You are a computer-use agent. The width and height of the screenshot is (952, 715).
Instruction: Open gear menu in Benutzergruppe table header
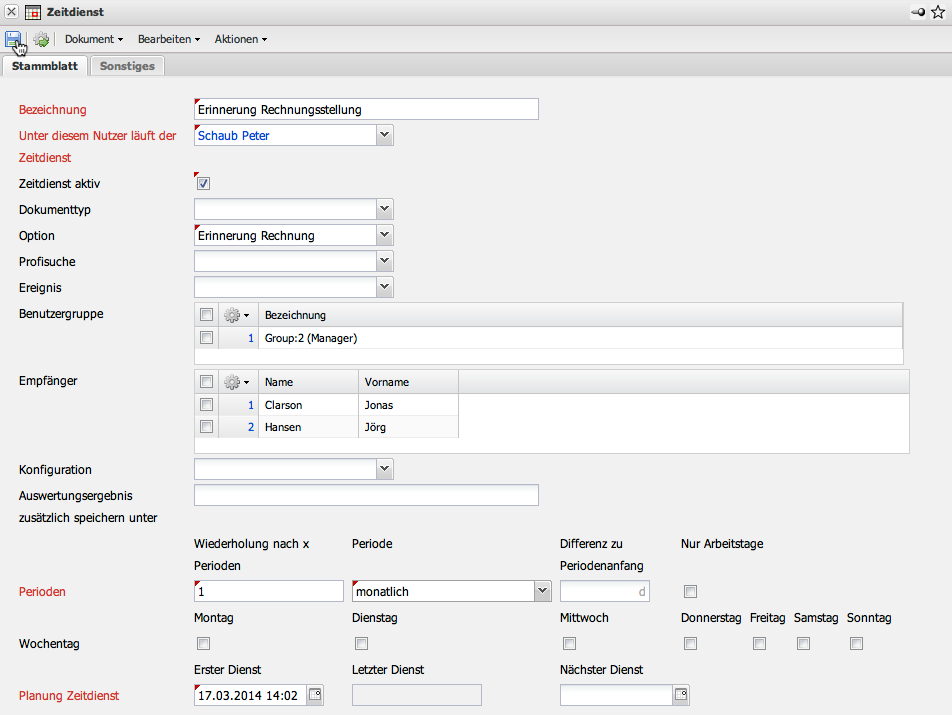point(236,315)
